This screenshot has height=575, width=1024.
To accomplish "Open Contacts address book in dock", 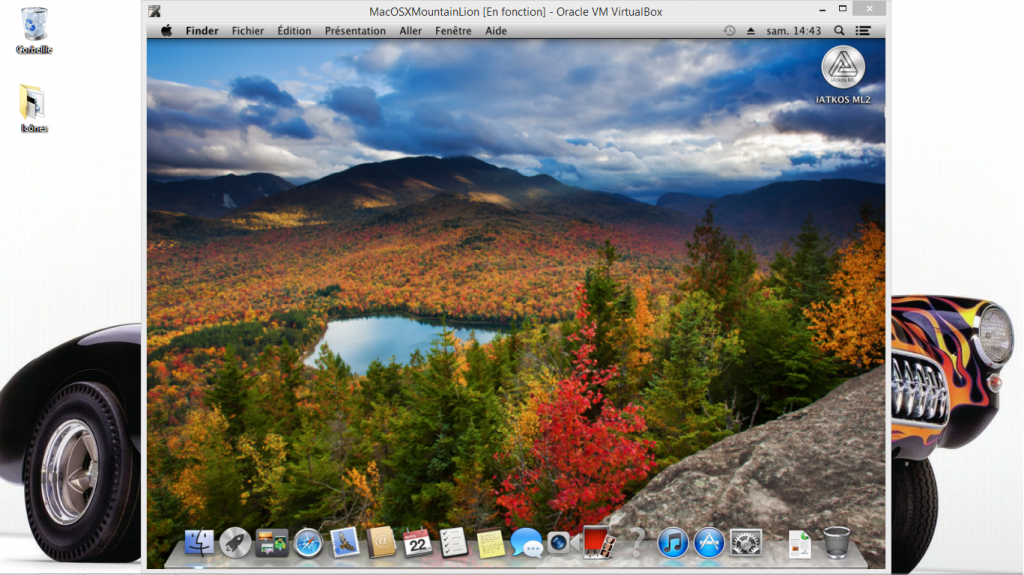I will 381,543.
